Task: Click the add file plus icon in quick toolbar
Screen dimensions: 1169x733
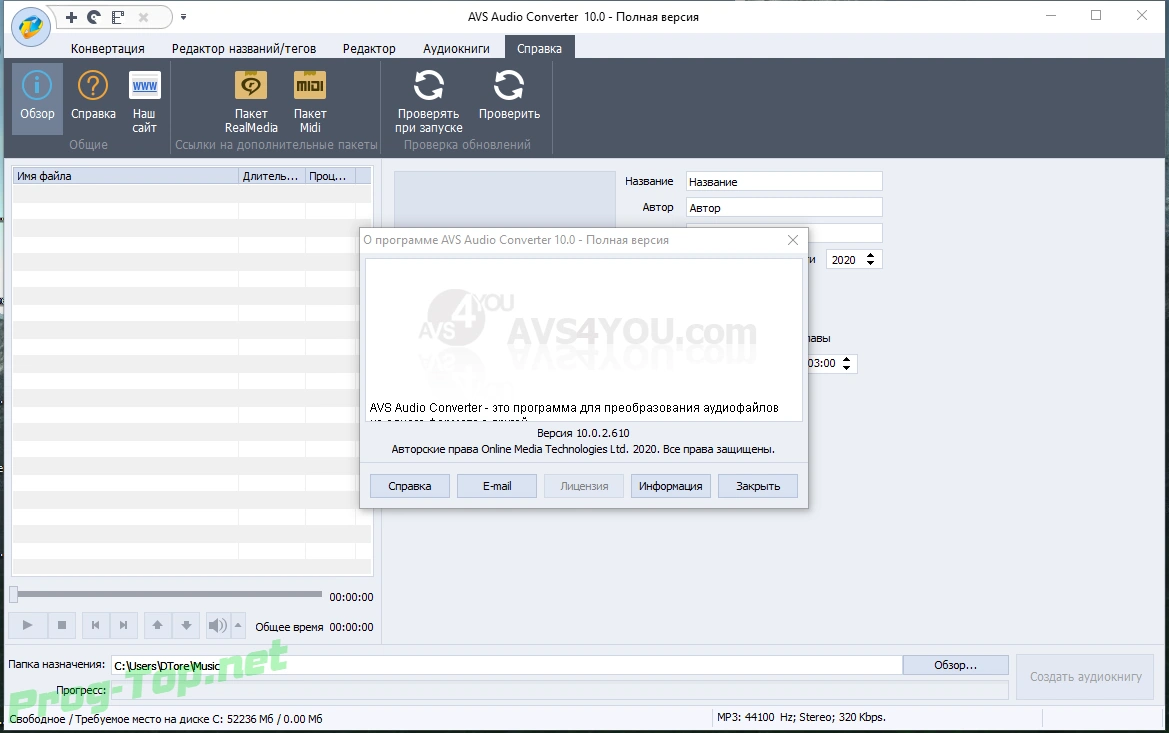Action: click(x=72, y=17)
